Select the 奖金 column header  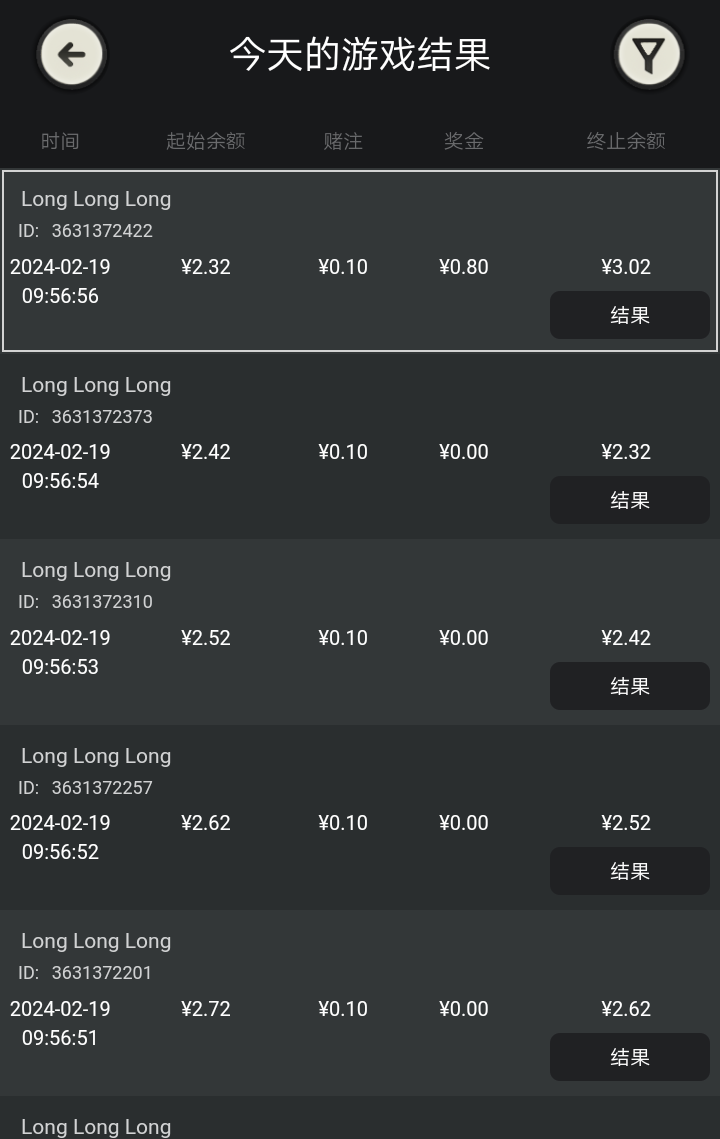(x=464, y=141)
